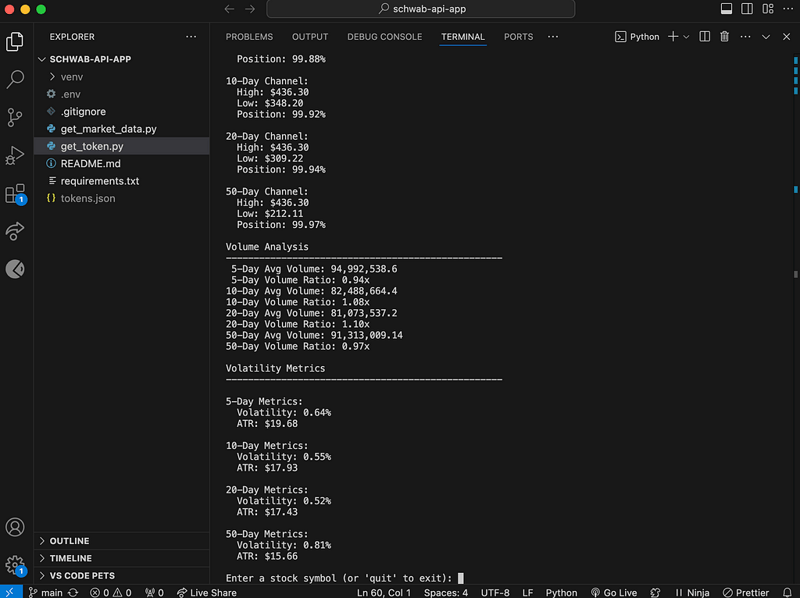Launch a new terminal with the plus icon

pyautogui.click(x=675, y=36)
